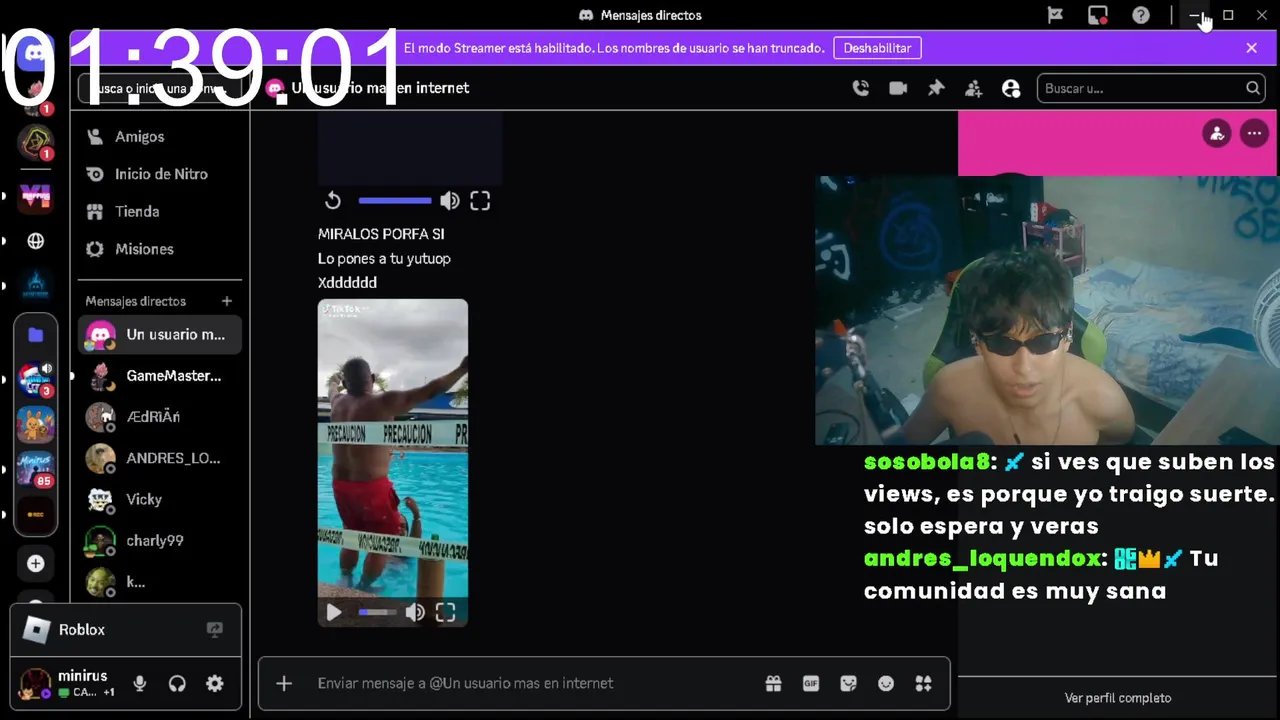Viewport: 1280px width, 720px height.
Task: Open the ANDRES_LO... conversation
Action: (160, 458)
